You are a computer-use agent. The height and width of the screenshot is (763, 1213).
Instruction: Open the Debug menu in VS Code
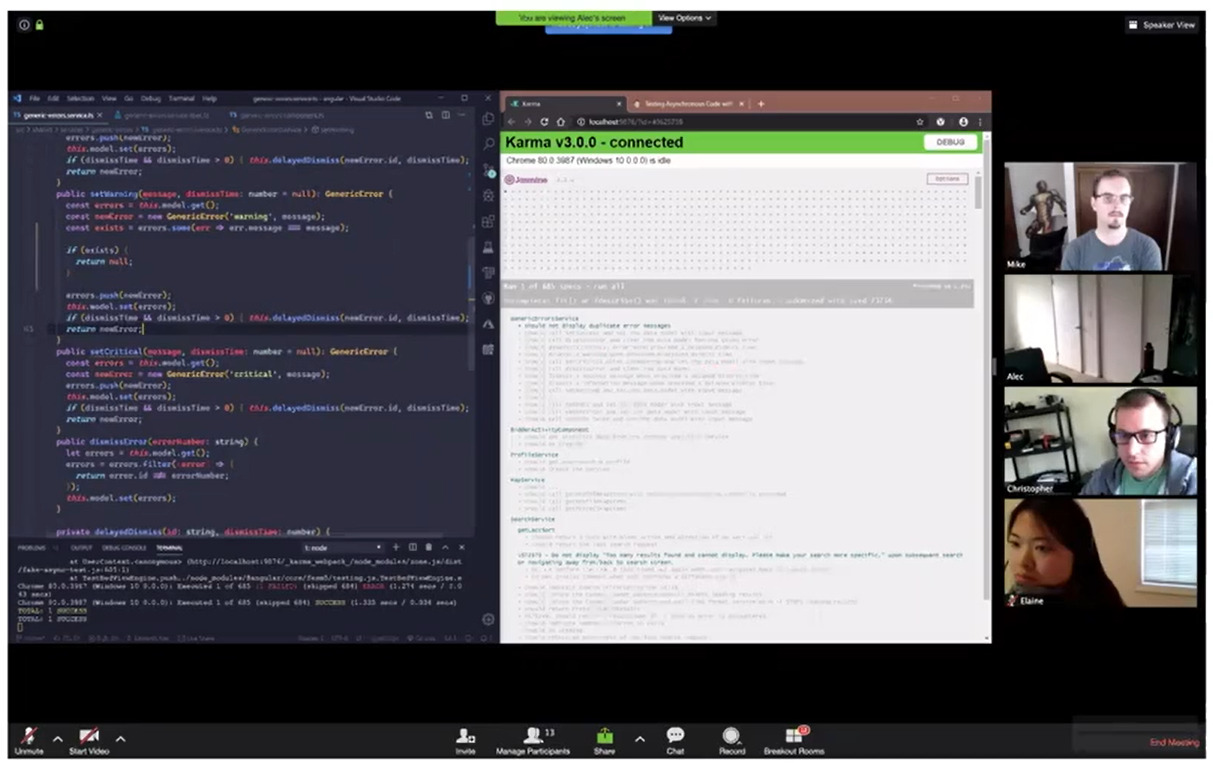tap(151, 99)
